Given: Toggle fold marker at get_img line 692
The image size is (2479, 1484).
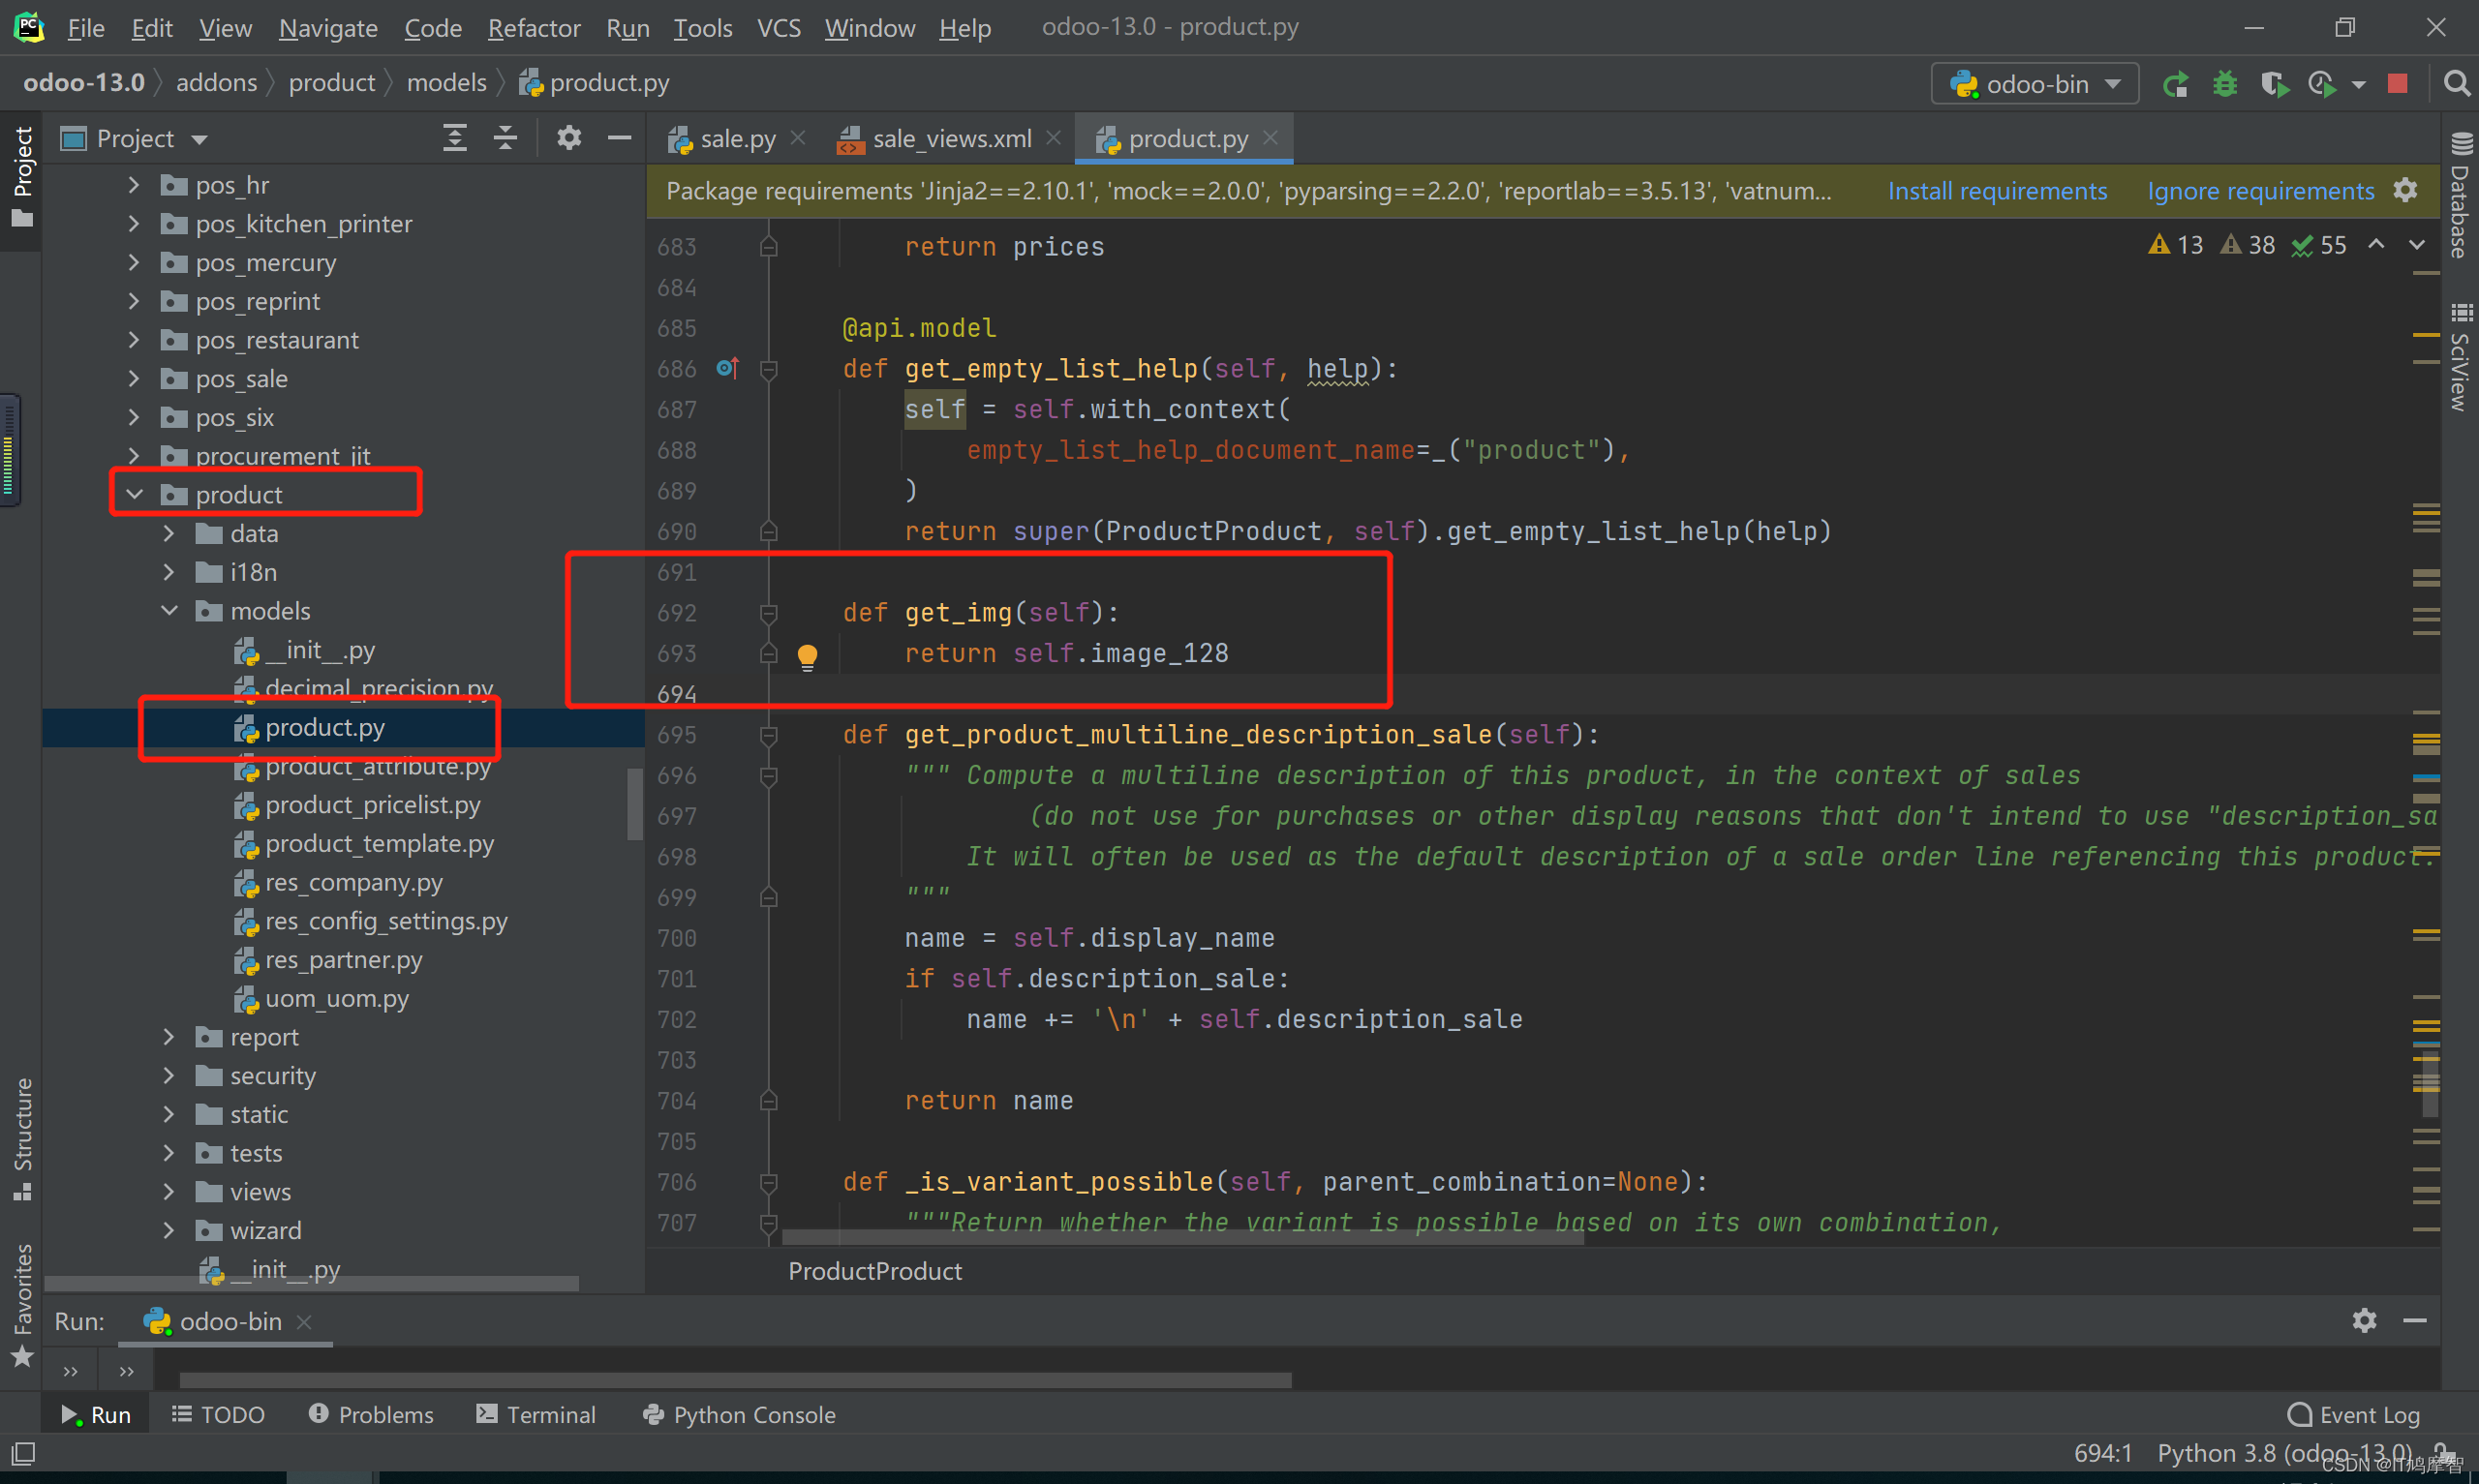Looking at the screenshot, I should (768, 613).
